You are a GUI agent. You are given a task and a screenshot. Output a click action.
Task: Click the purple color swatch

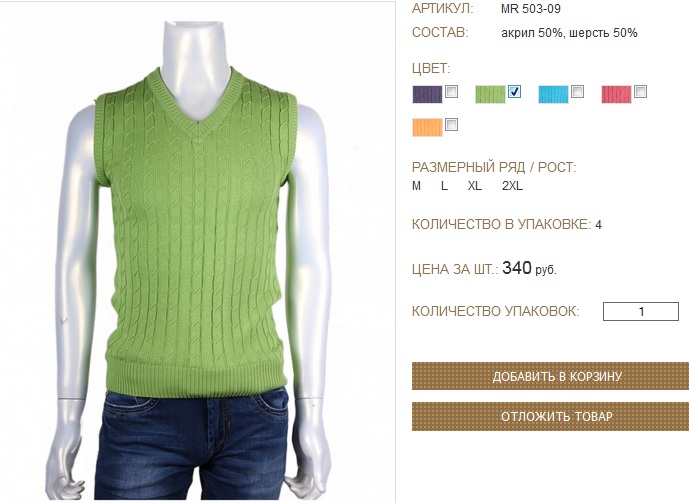[x=428, y=94]
